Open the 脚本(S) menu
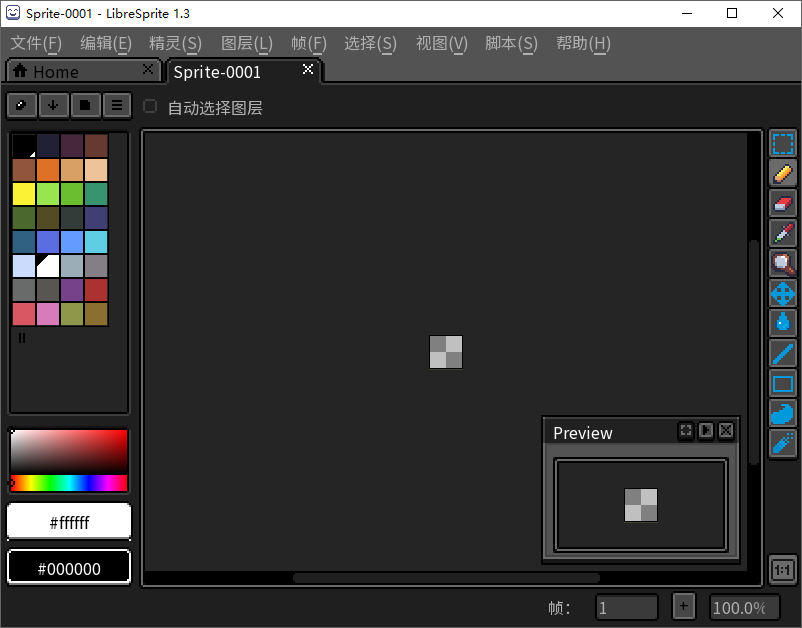 [x=511, y=43]
